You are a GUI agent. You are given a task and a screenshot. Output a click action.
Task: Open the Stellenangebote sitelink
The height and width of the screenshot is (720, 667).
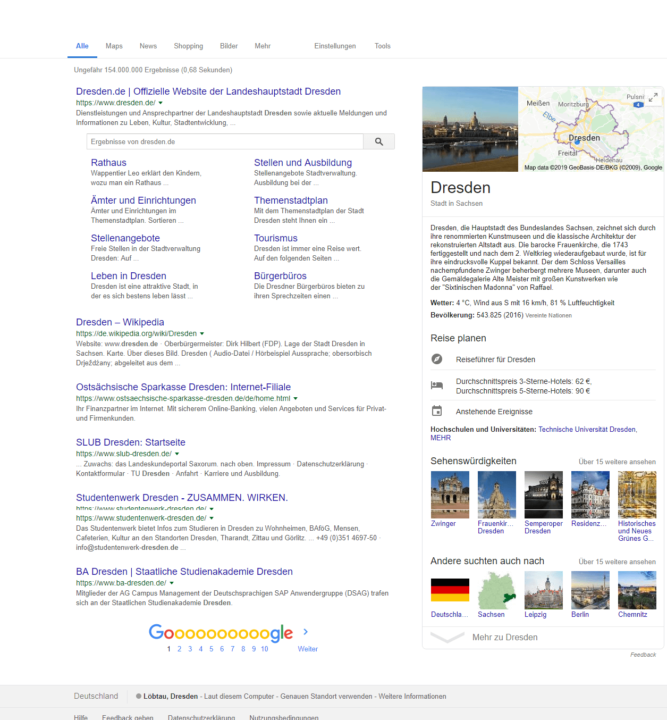(125, 238)
